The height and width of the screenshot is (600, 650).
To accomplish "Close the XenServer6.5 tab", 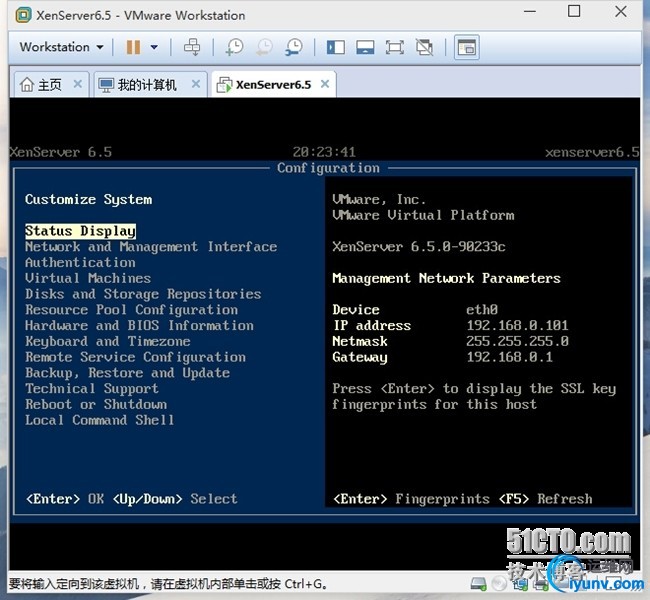I will pyautogui.click(x=325, y=84).
